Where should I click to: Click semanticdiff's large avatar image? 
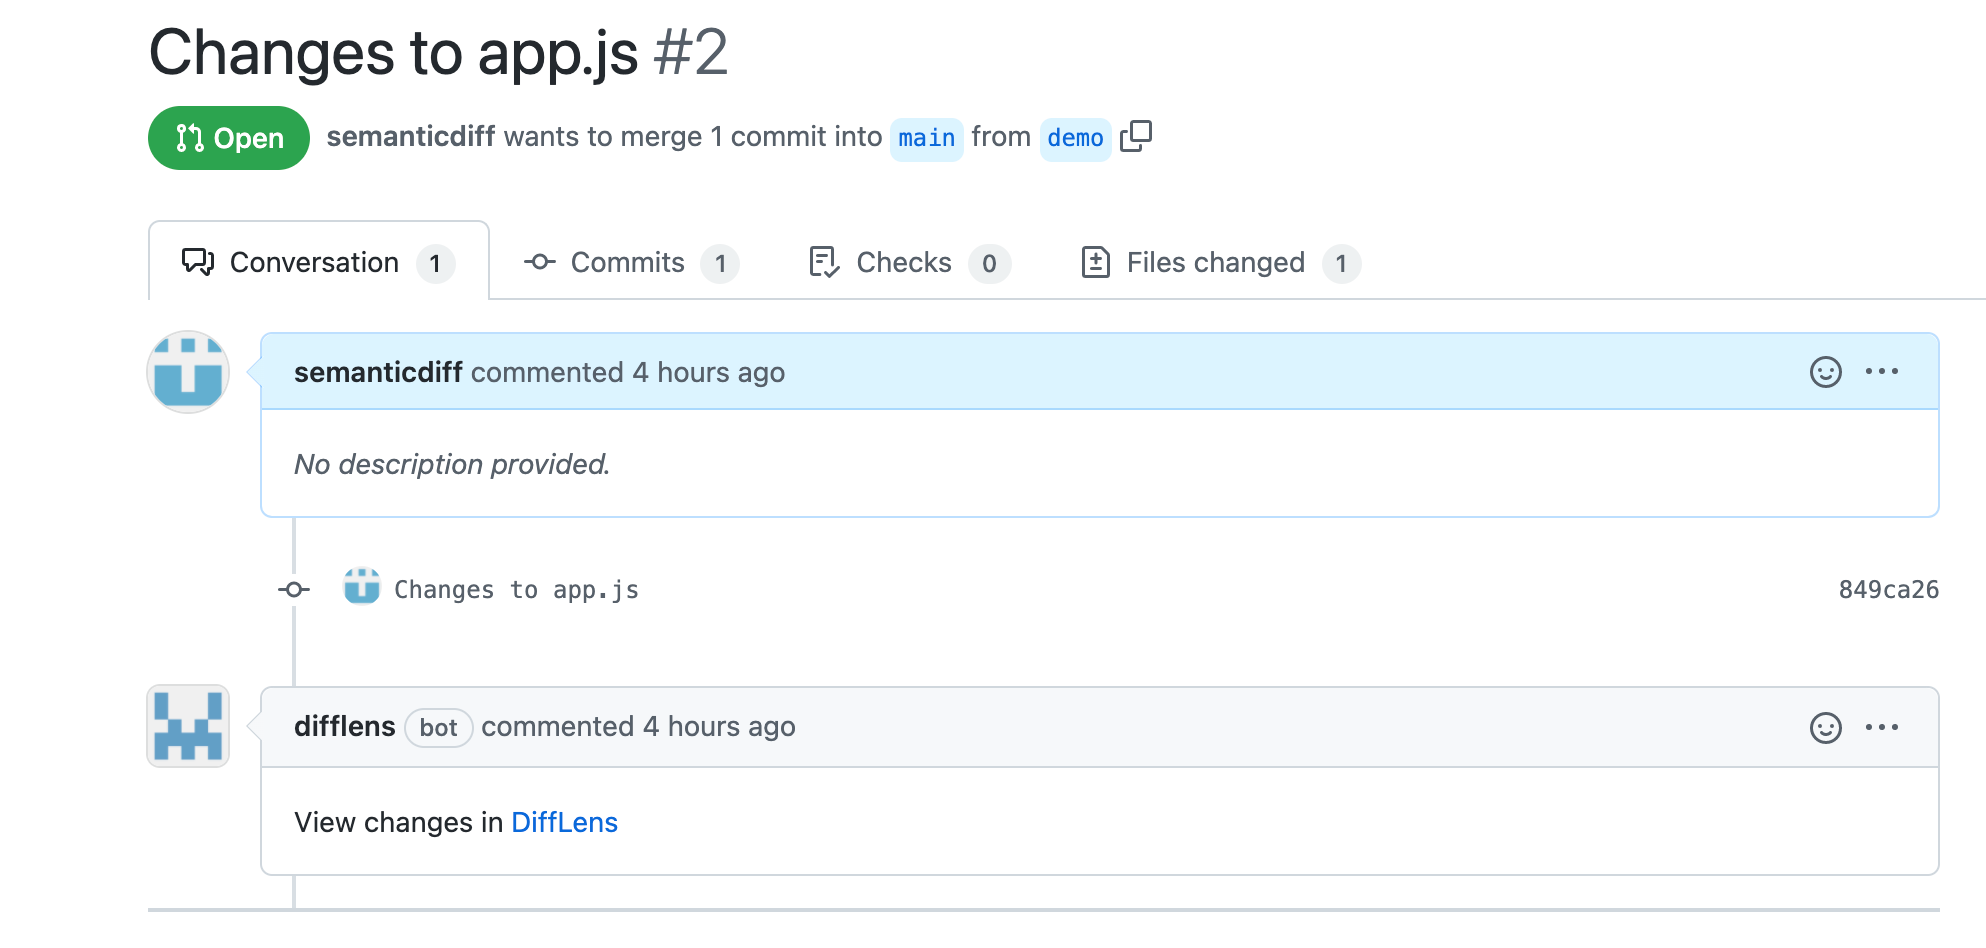pos(188,372)
